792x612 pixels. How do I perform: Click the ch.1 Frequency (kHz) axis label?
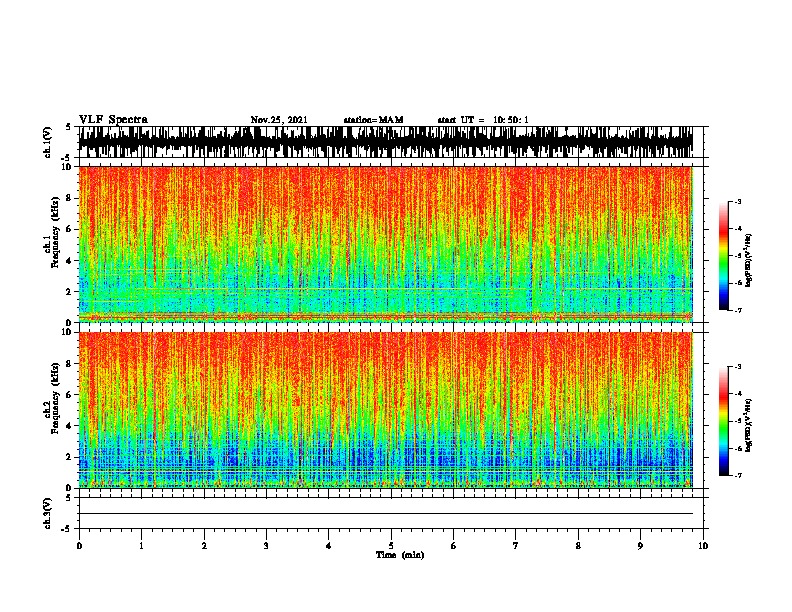(51, 232)
